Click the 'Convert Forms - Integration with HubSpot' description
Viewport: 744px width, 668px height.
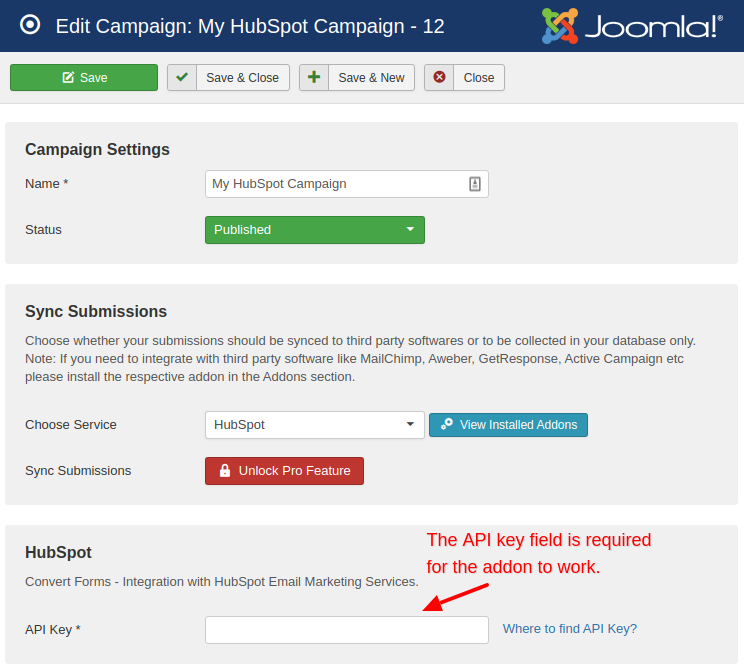(x=222, y=582)
